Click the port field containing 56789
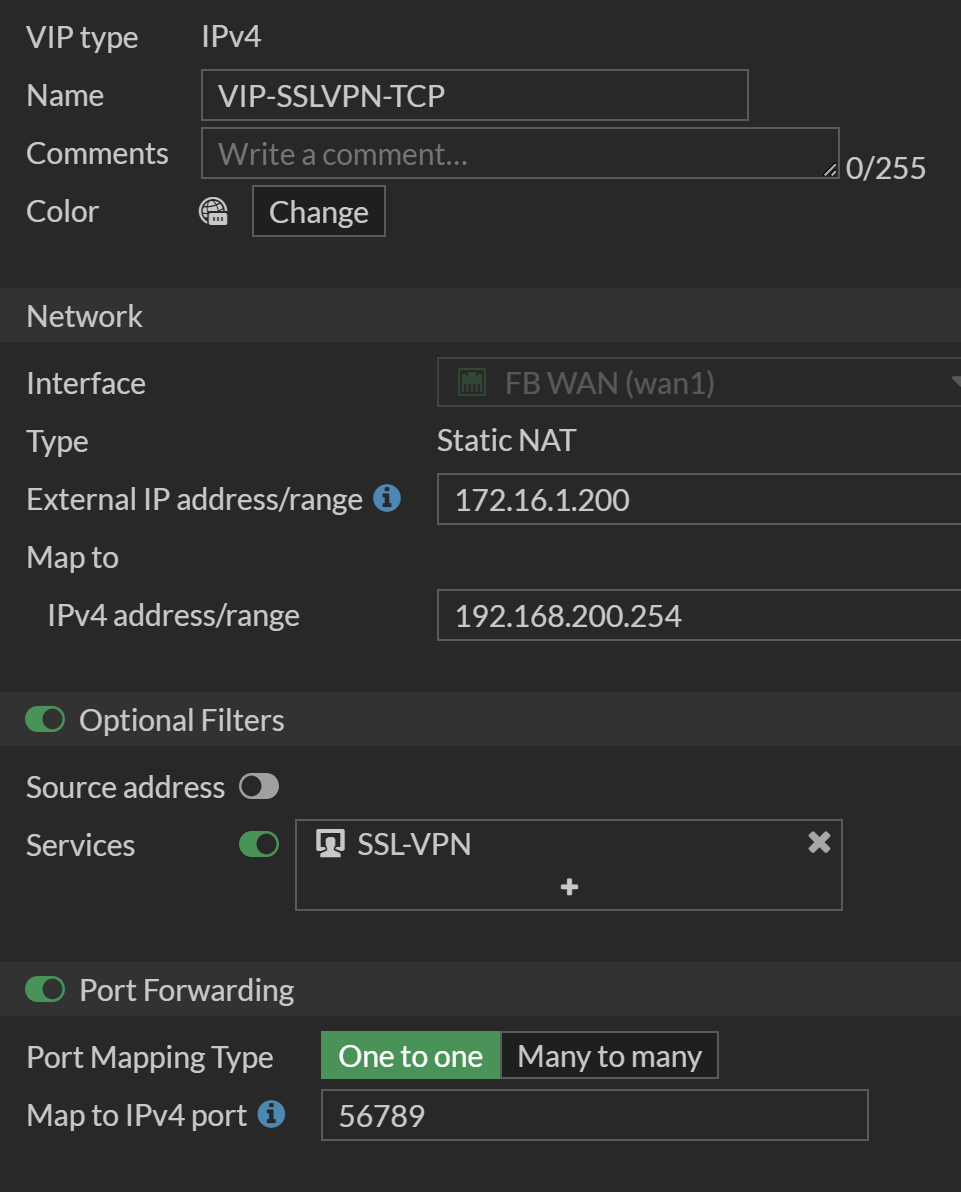This screenshot has height=1192, width=961. 594,1115
